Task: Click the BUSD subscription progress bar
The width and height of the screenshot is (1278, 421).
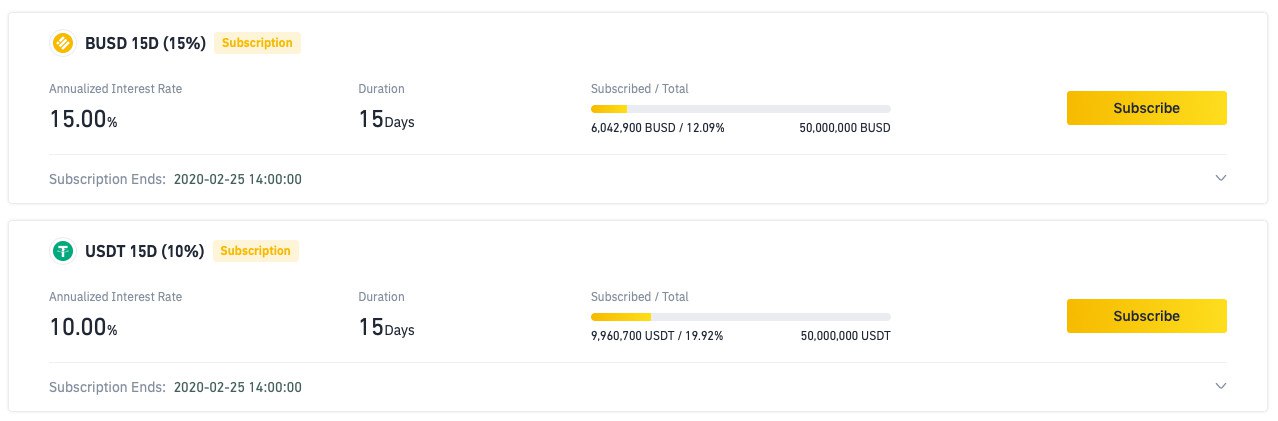Action: [740, 108]
